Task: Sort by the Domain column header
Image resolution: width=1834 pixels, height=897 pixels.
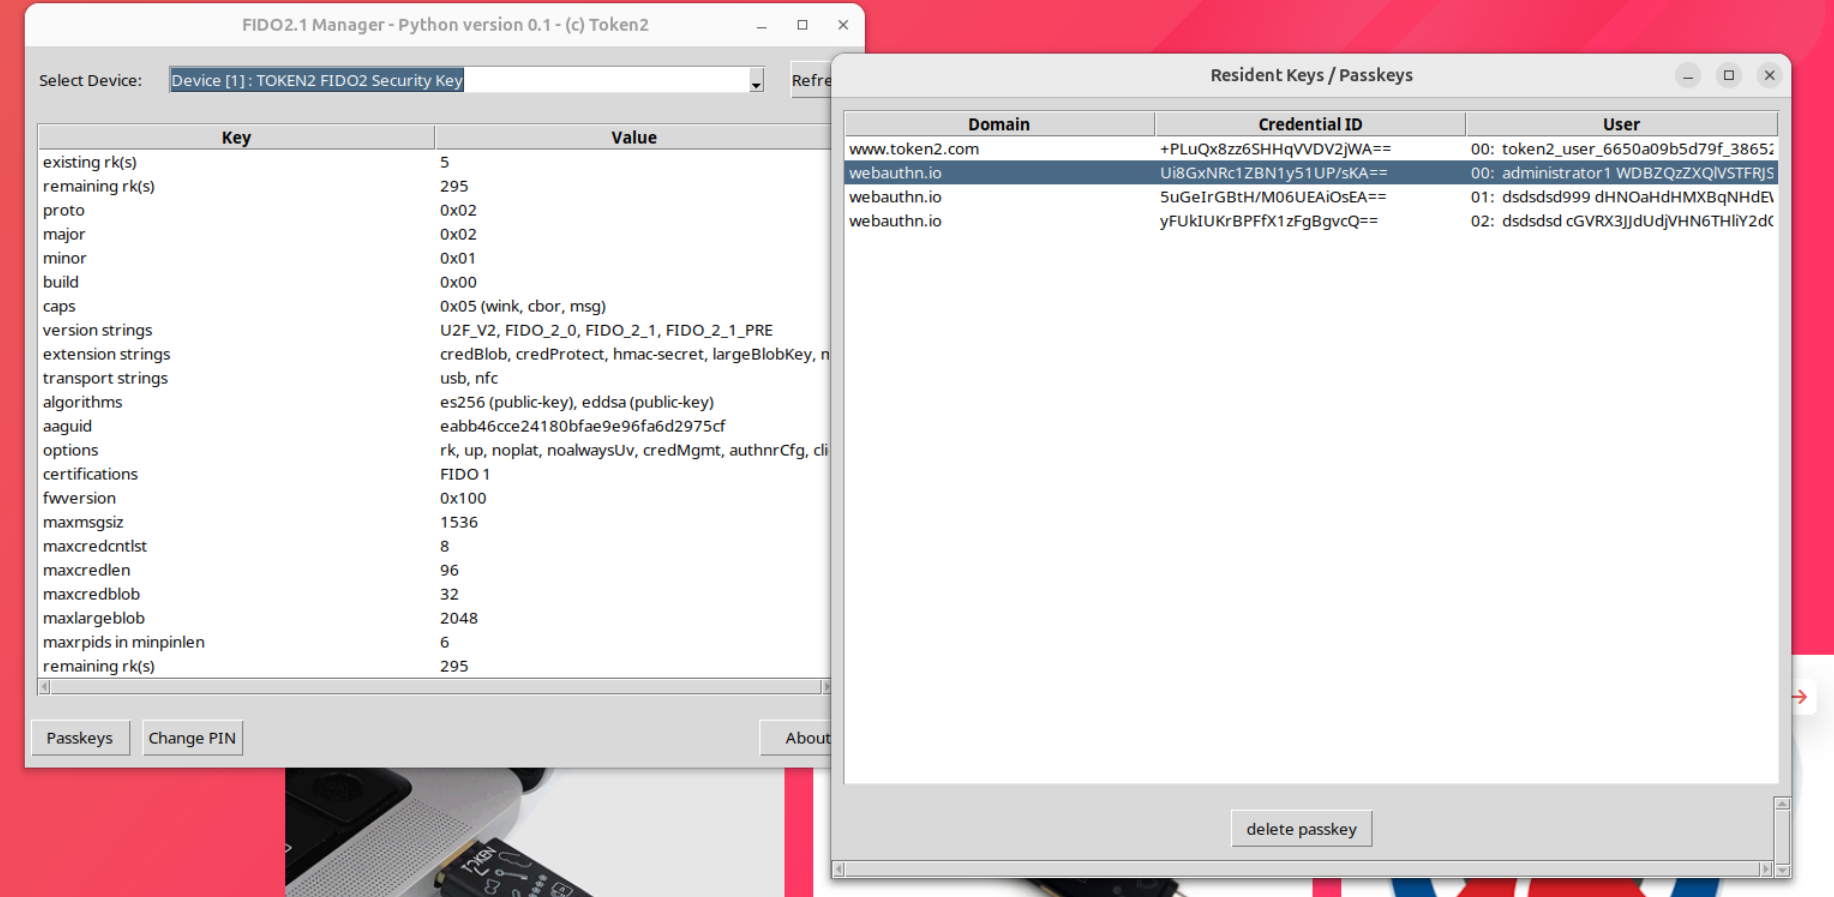Action: coord(999,124)
